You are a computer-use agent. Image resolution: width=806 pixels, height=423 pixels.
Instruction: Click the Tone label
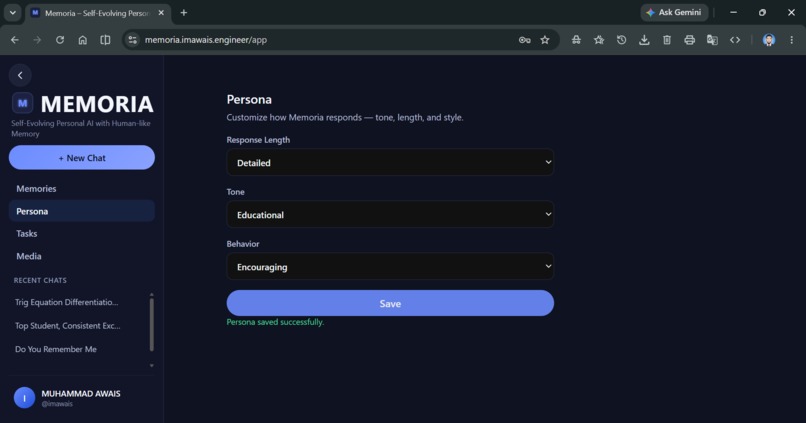(235, 192)
